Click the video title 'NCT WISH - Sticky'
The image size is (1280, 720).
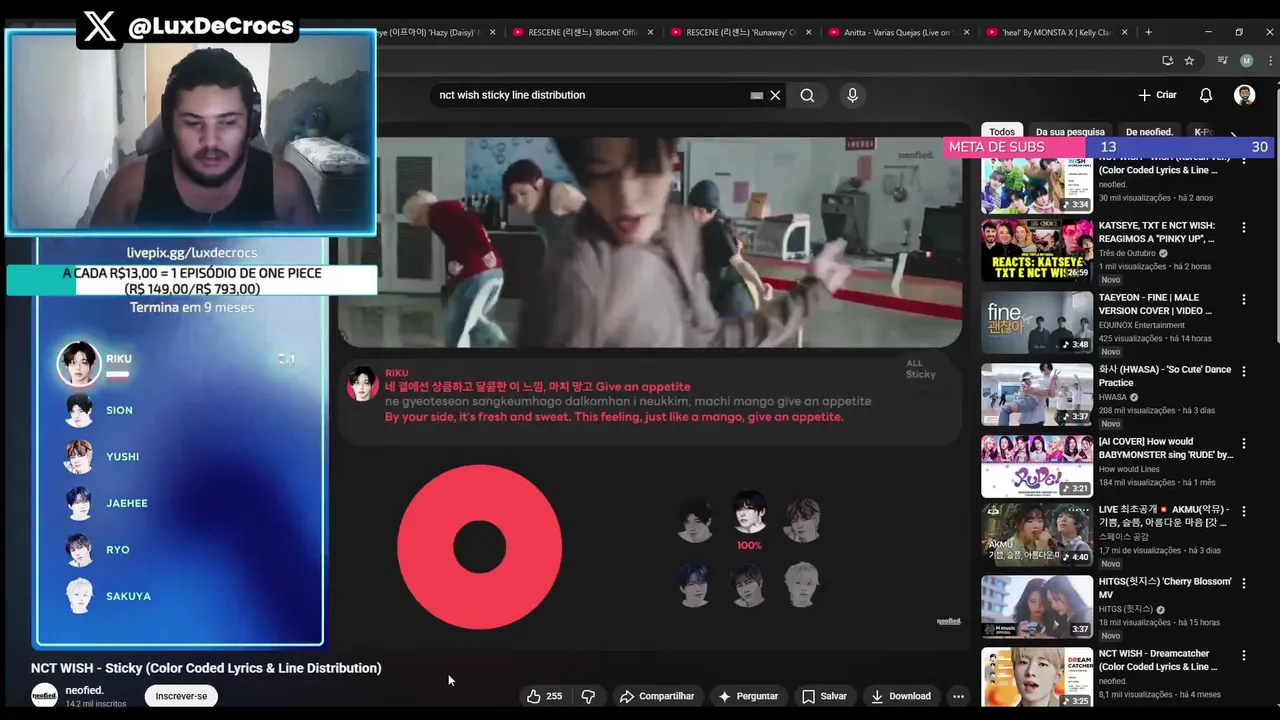coord(206,668)
